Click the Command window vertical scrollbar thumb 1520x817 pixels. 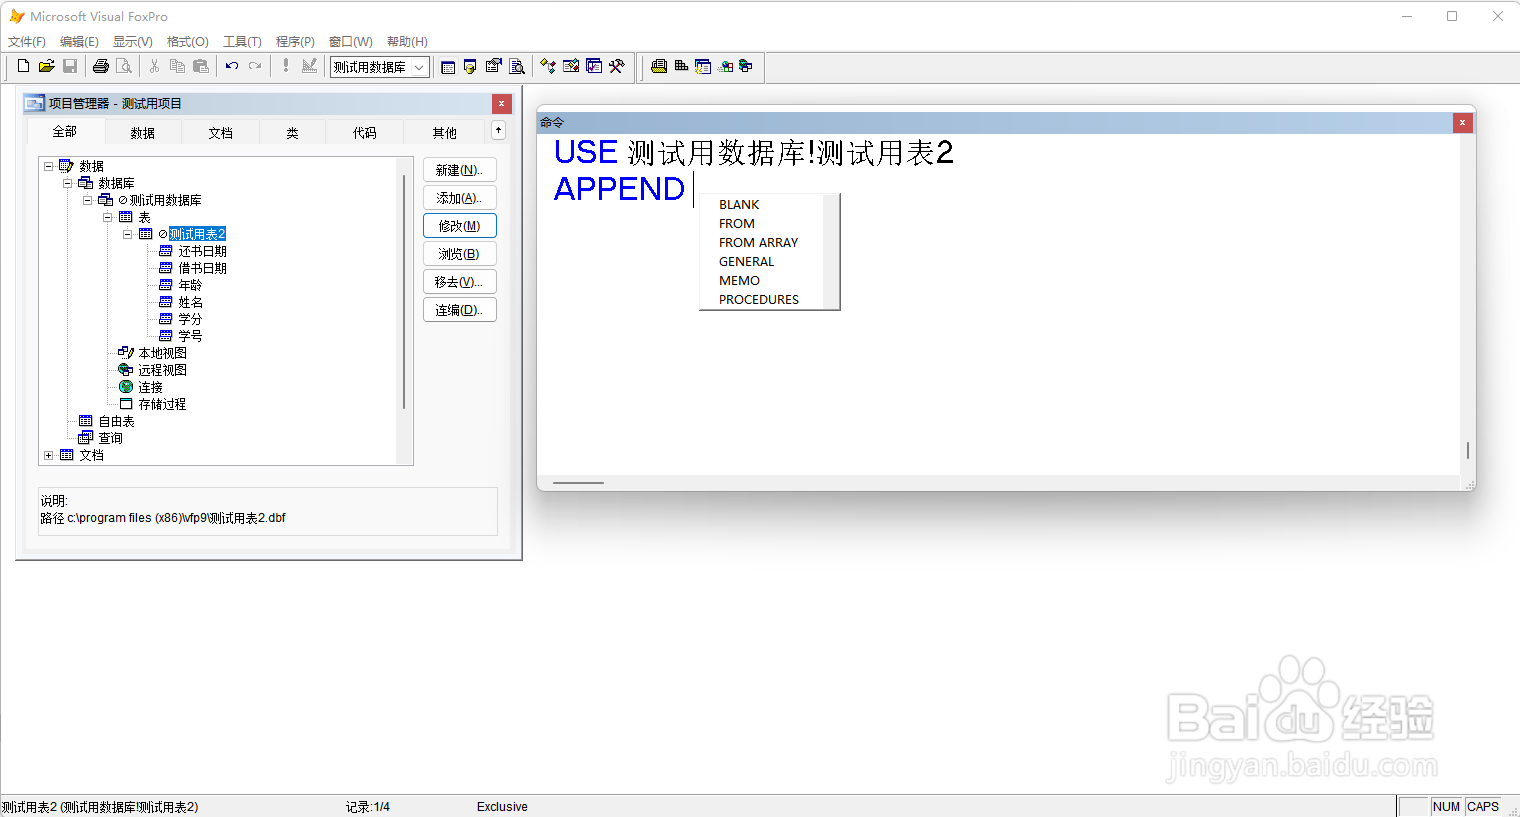tap(1467, 451)
